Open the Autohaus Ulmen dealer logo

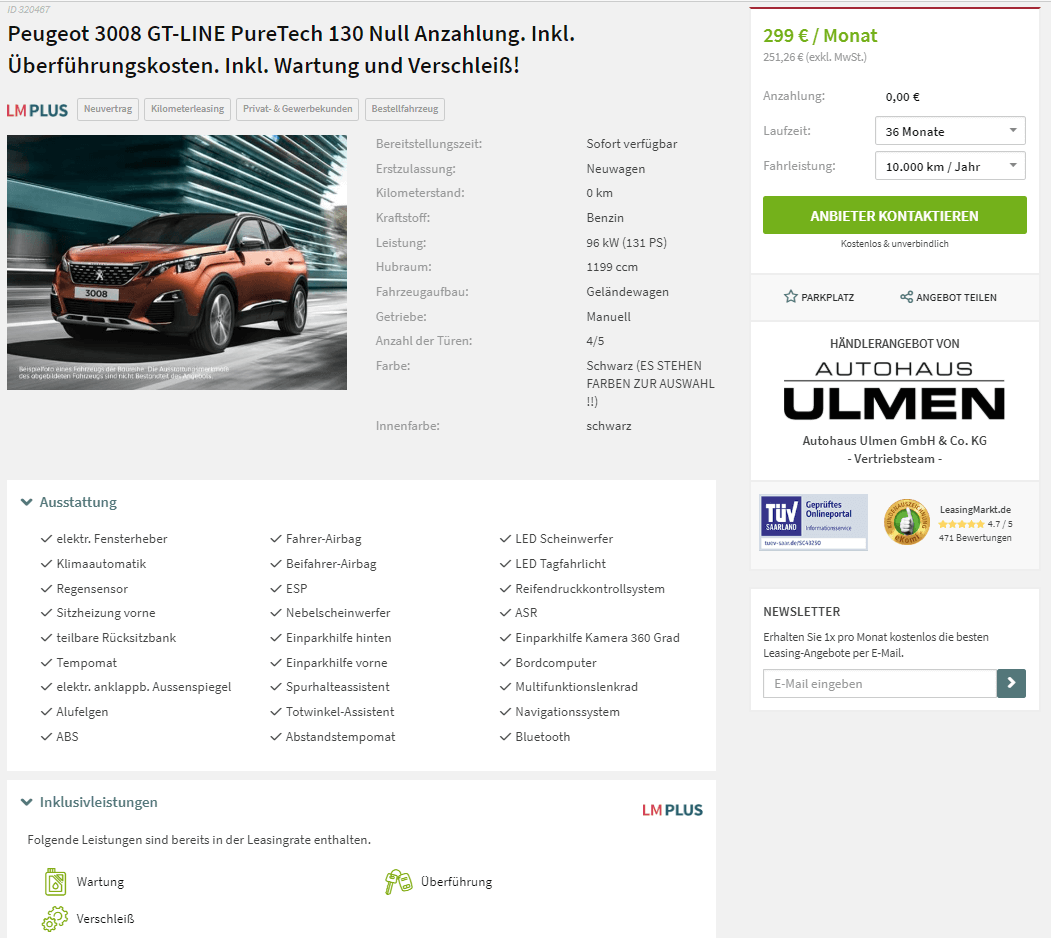point(894,391)
